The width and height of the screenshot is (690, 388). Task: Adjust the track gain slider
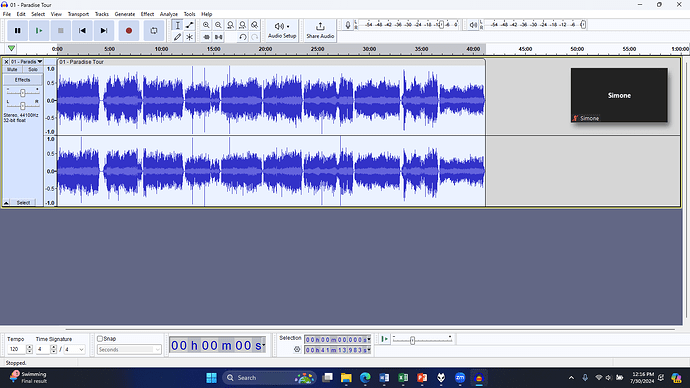click(22, 92)
